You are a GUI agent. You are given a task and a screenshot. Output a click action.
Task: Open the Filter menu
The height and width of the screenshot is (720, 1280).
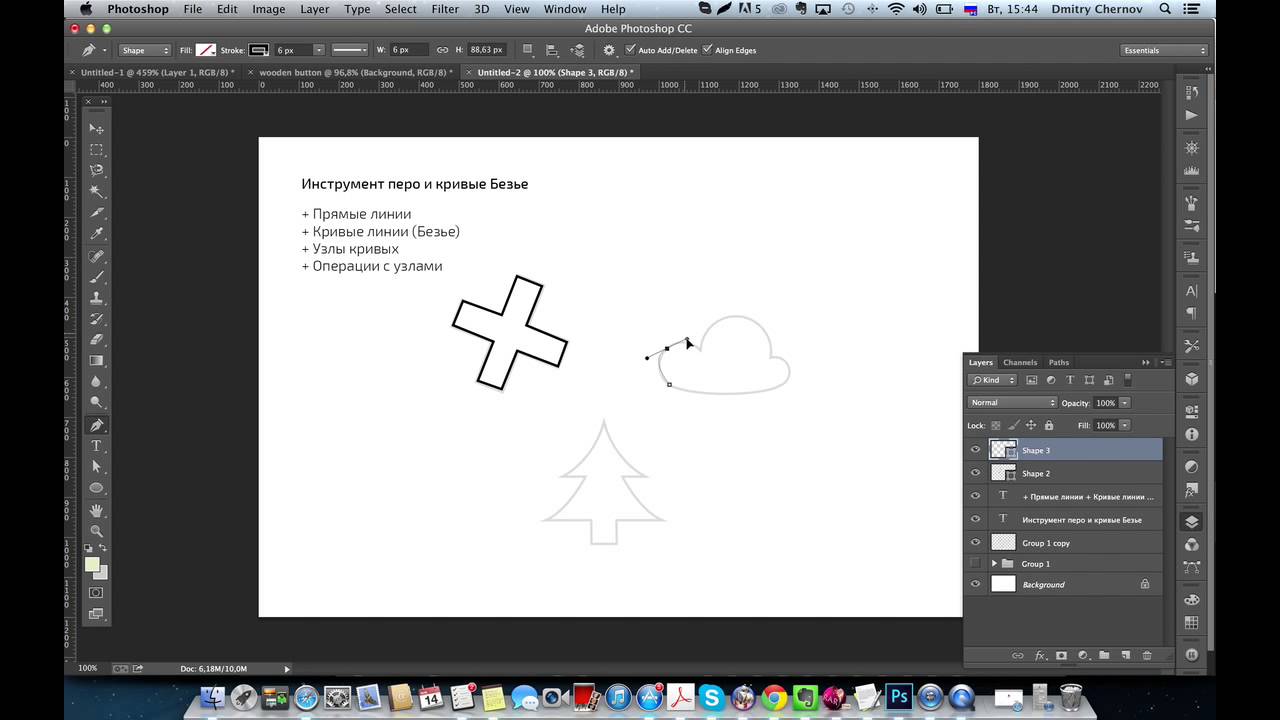point(445,9)
